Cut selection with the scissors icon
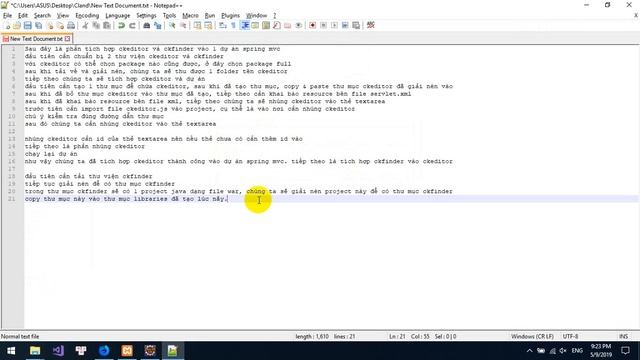Viewport: 640px width, 360px height. [85, 26]
